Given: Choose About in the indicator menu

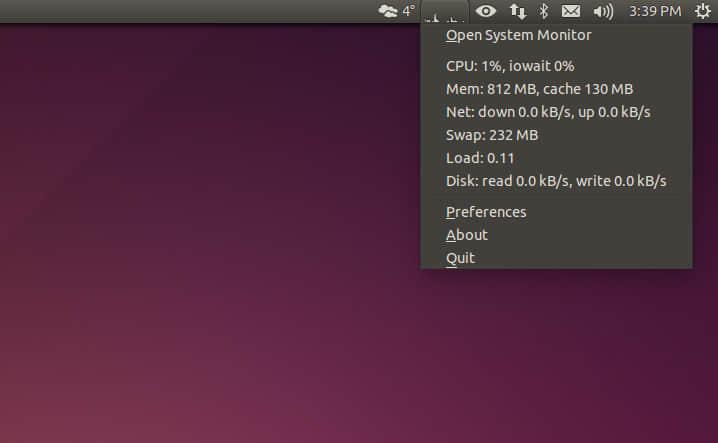Looking at the screenshot, I should pos(467,235).
